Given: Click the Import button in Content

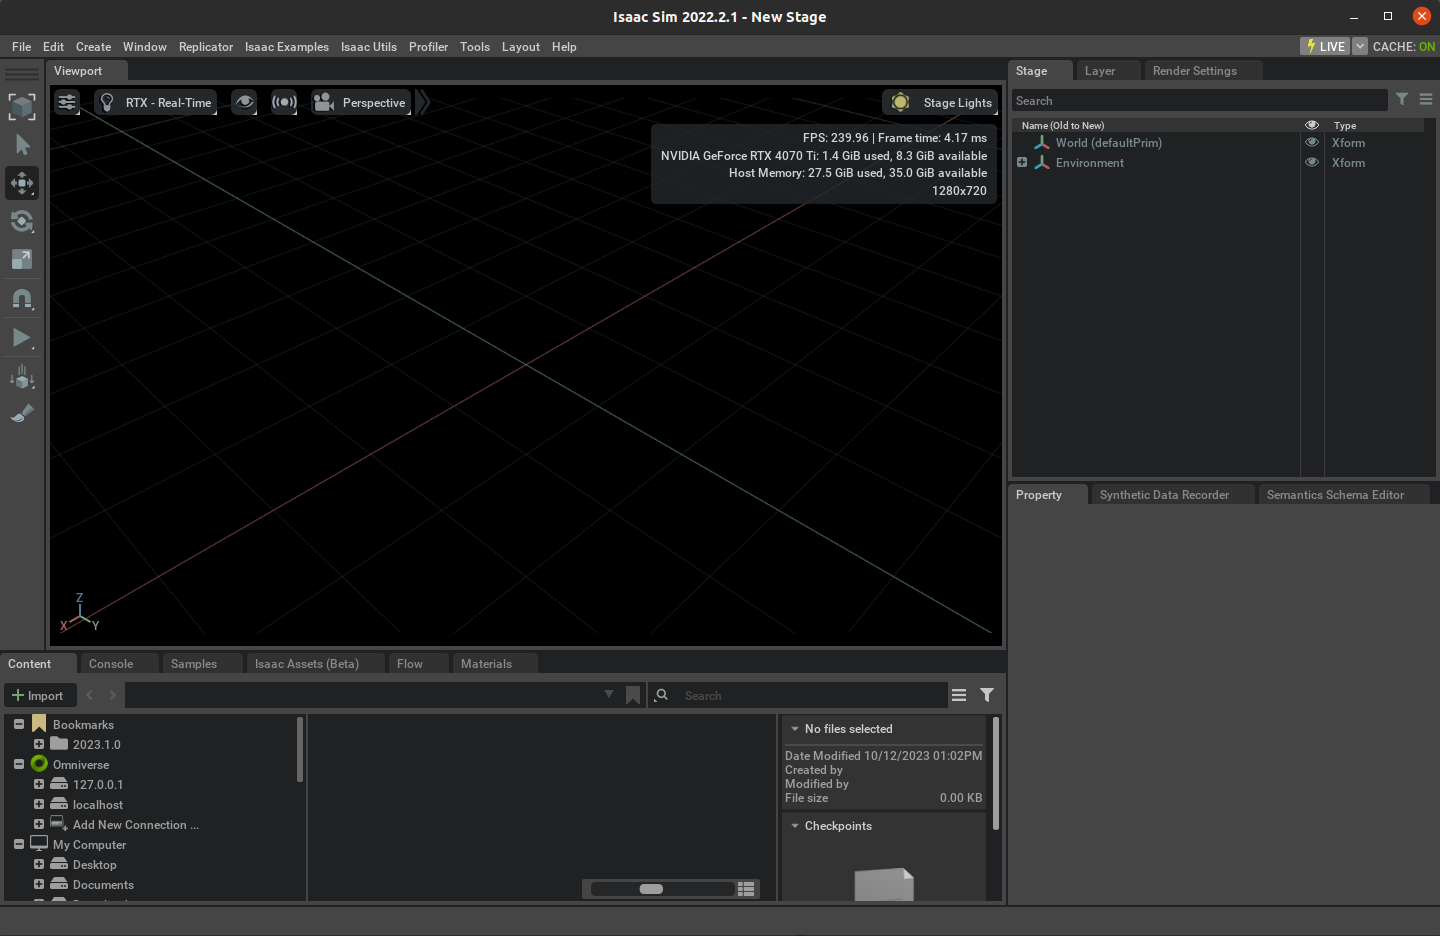Looking at the screenshot, I should pyautogui.click(x=39, y=695).
